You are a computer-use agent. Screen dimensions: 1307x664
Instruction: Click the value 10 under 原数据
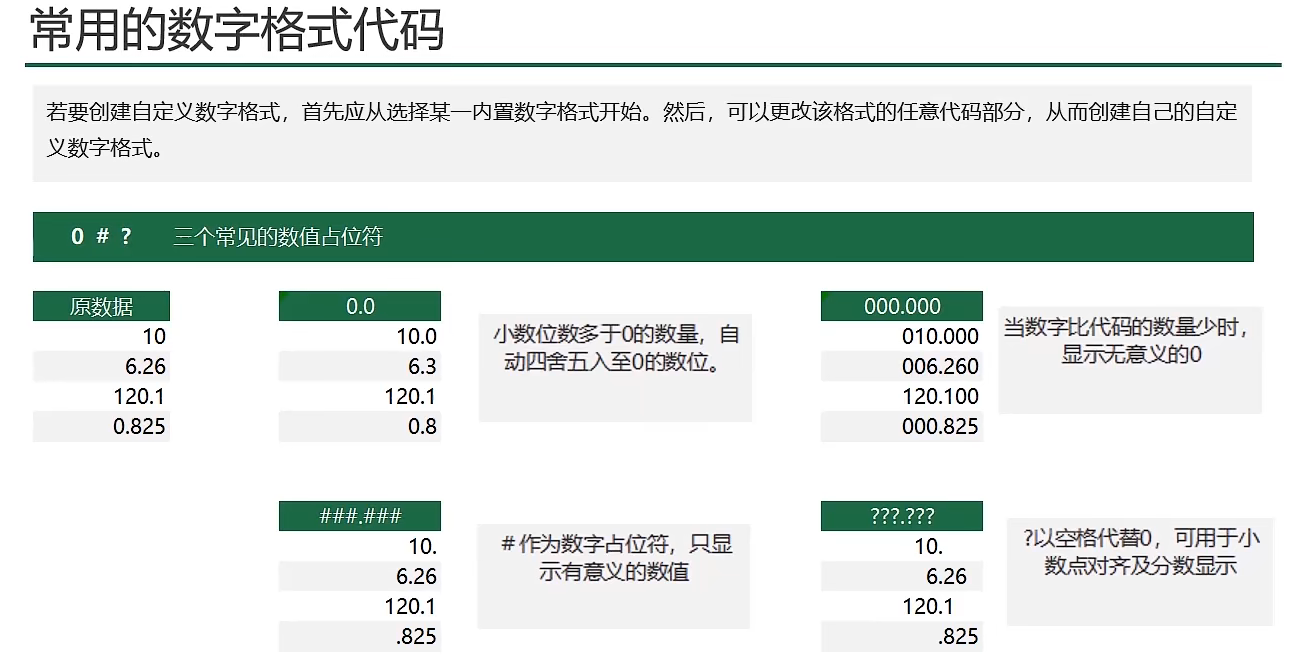(101, 336)
